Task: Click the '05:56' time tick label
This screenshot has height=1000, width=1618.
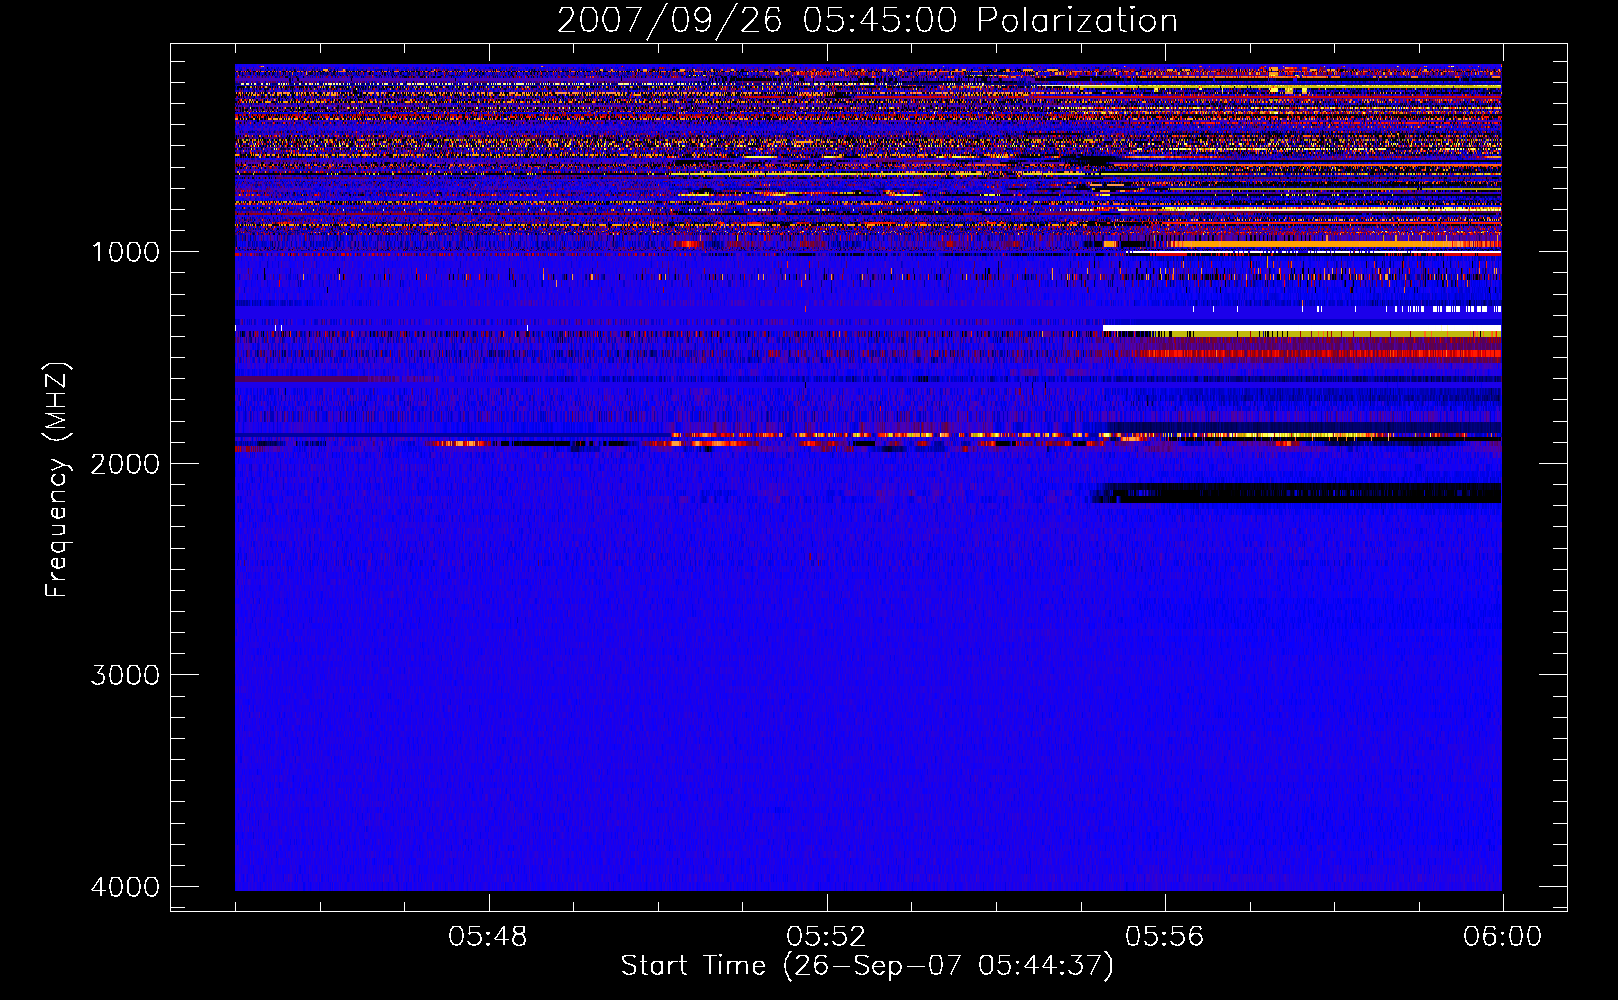Action: 1164,937
